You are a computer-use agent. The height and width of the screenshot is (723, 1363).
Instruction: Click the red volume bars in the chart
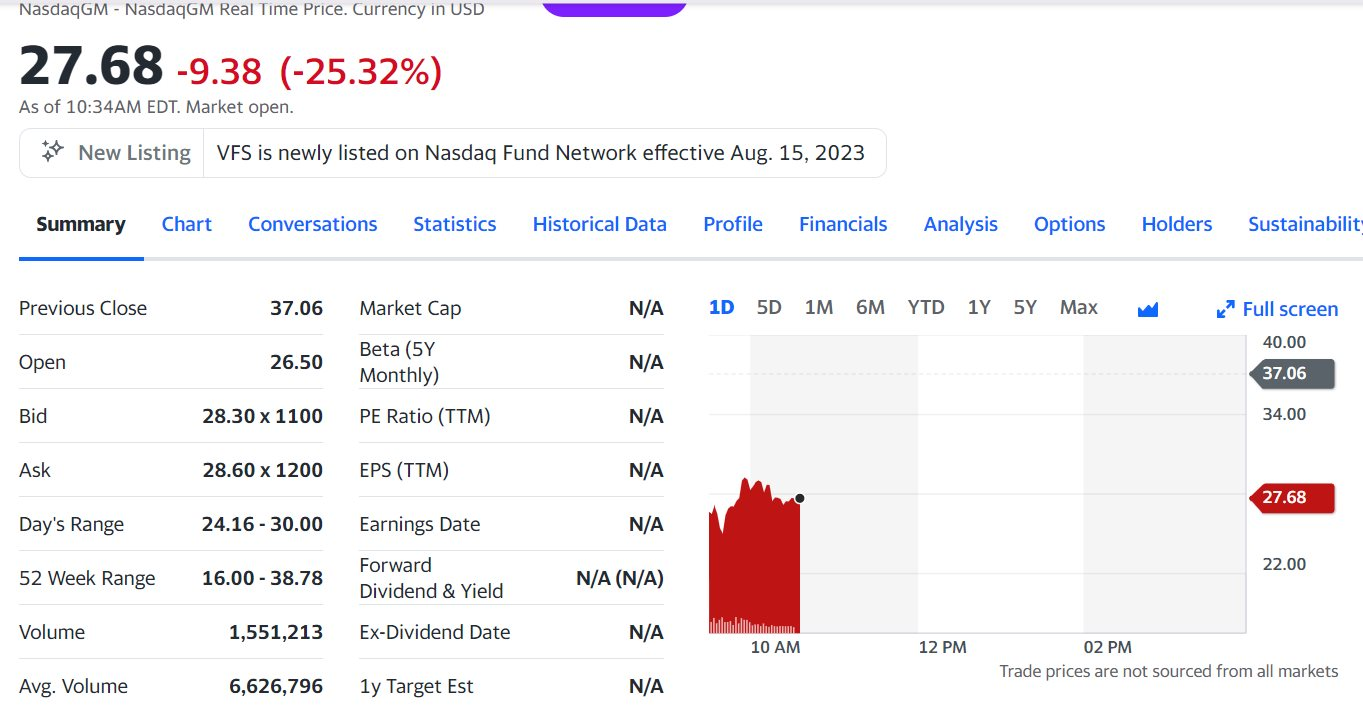[753, 626]
